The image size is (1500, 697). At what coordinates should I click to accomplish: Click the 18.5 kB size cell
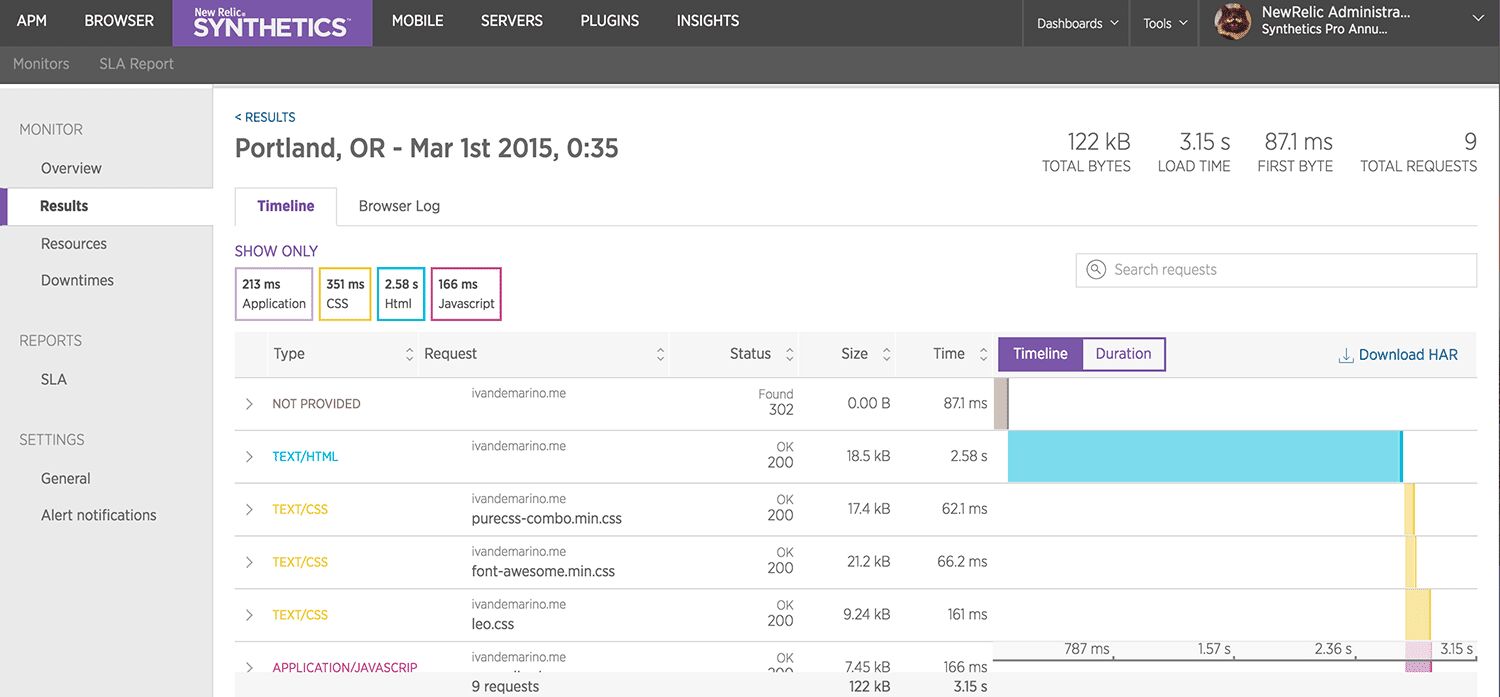tap(868, 456)
